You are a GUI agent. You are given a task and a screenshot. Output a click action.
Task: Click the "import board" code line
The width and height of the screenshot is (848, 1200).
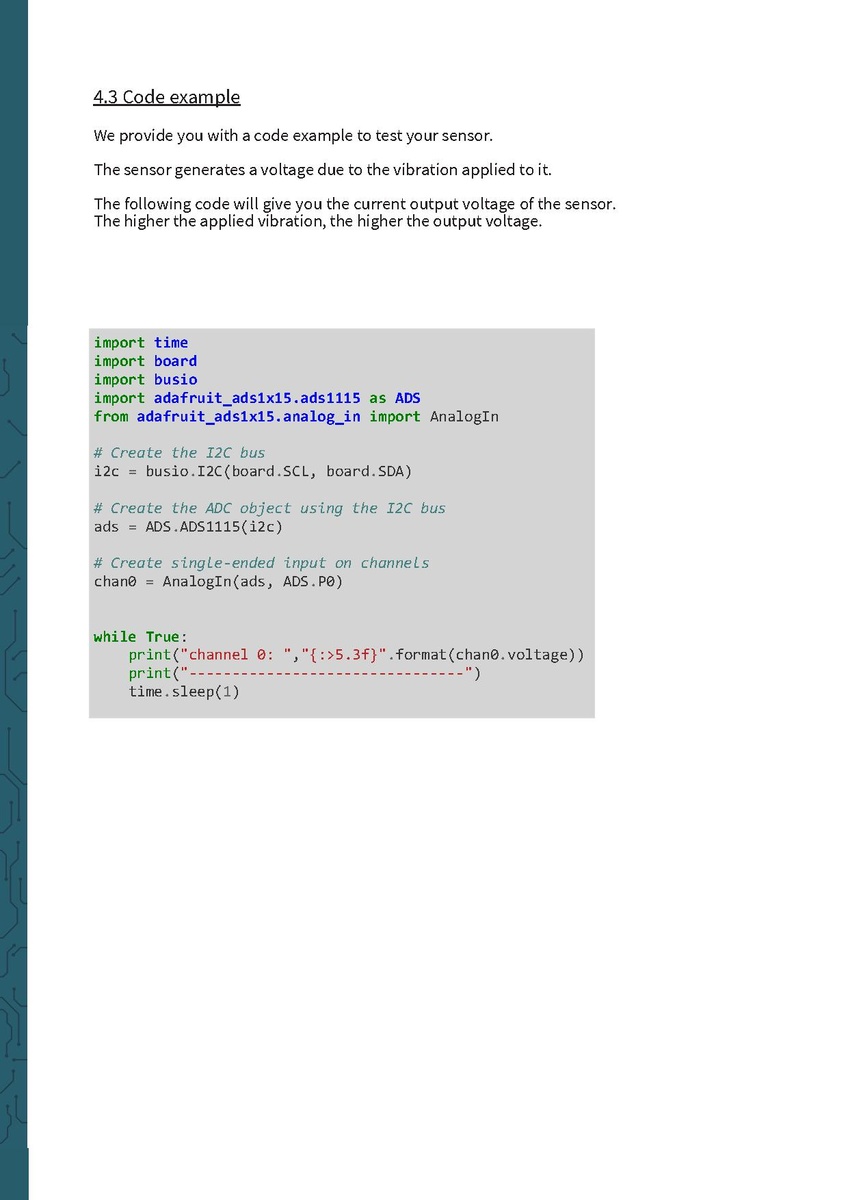145,361
